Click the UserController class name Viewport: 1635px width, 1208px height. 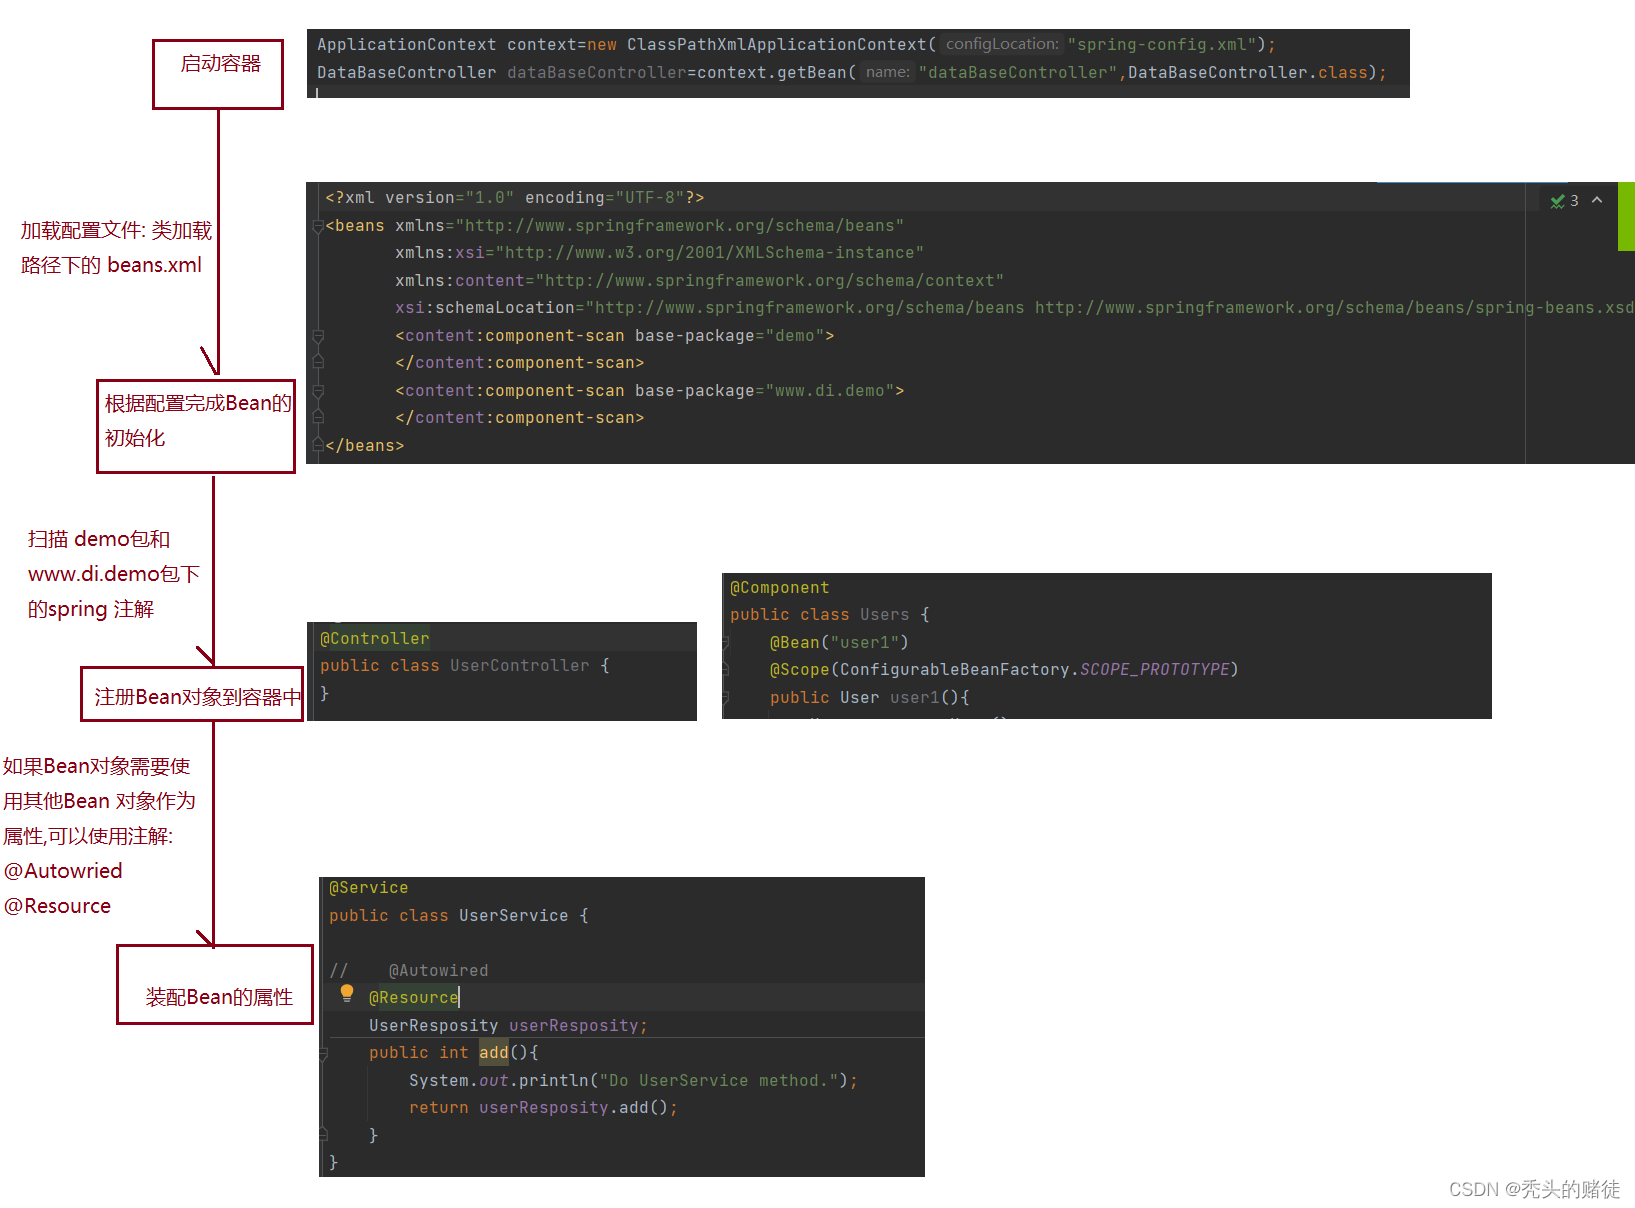519,666
